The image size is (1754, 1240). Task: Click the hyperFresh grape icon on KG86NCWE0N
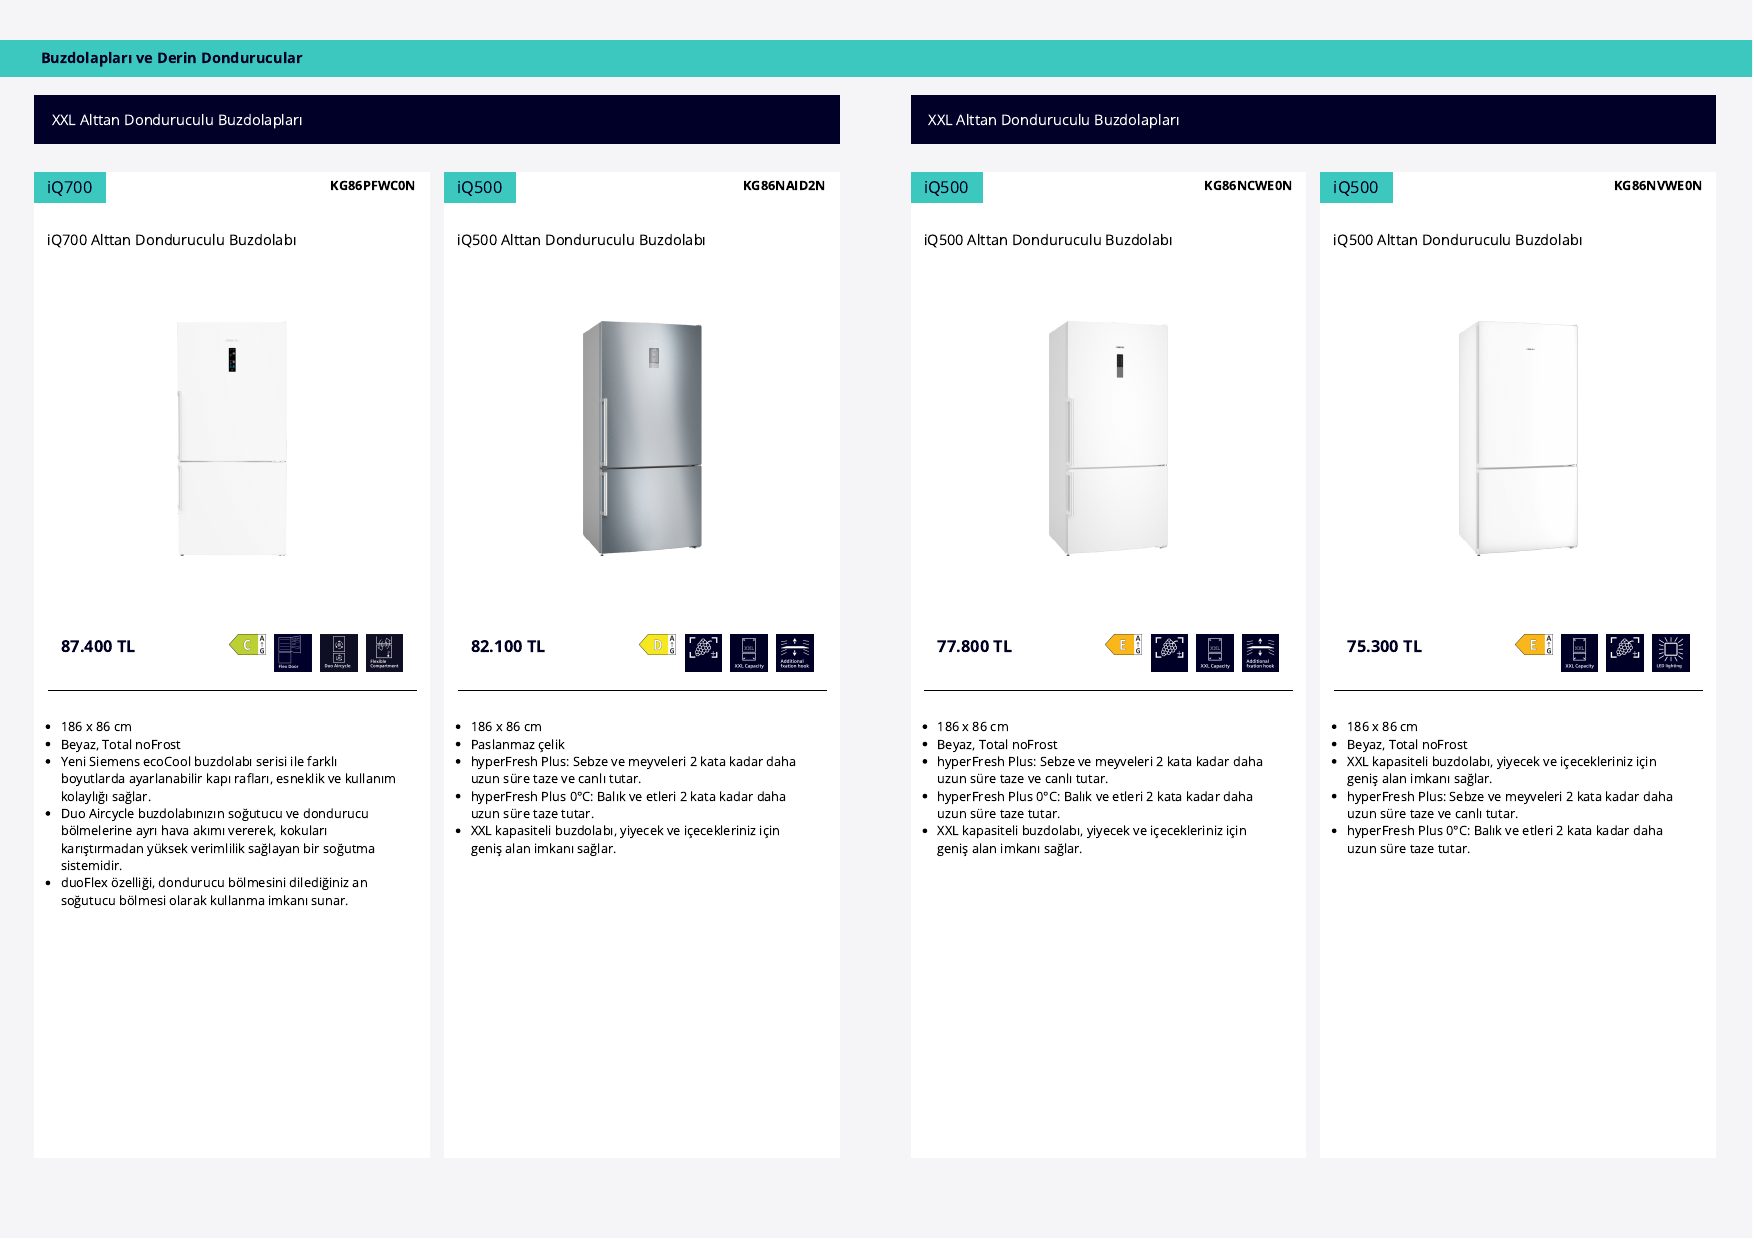point(1169,653)
